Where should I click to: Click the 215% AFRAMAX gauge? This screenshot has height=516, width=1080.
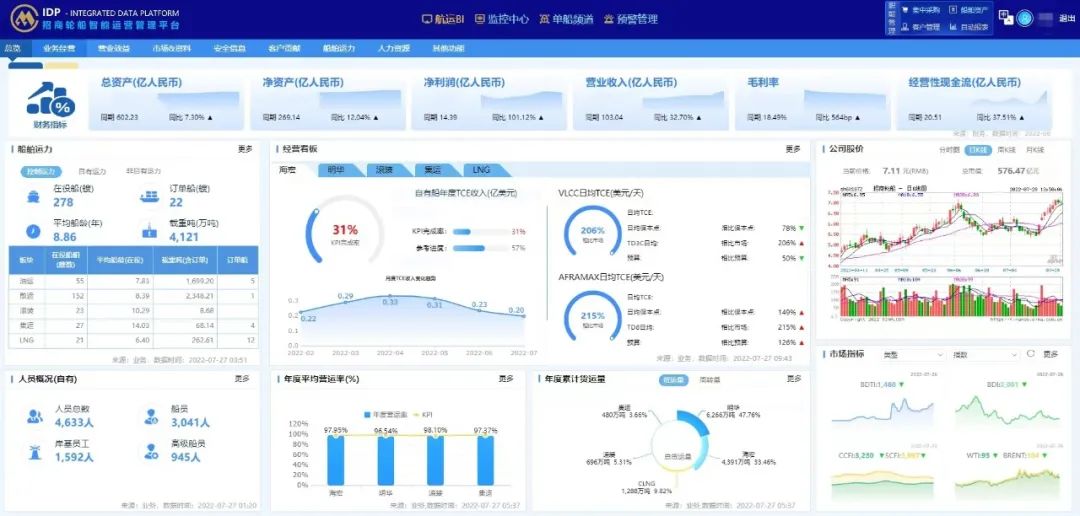click(x=592, y=317)
